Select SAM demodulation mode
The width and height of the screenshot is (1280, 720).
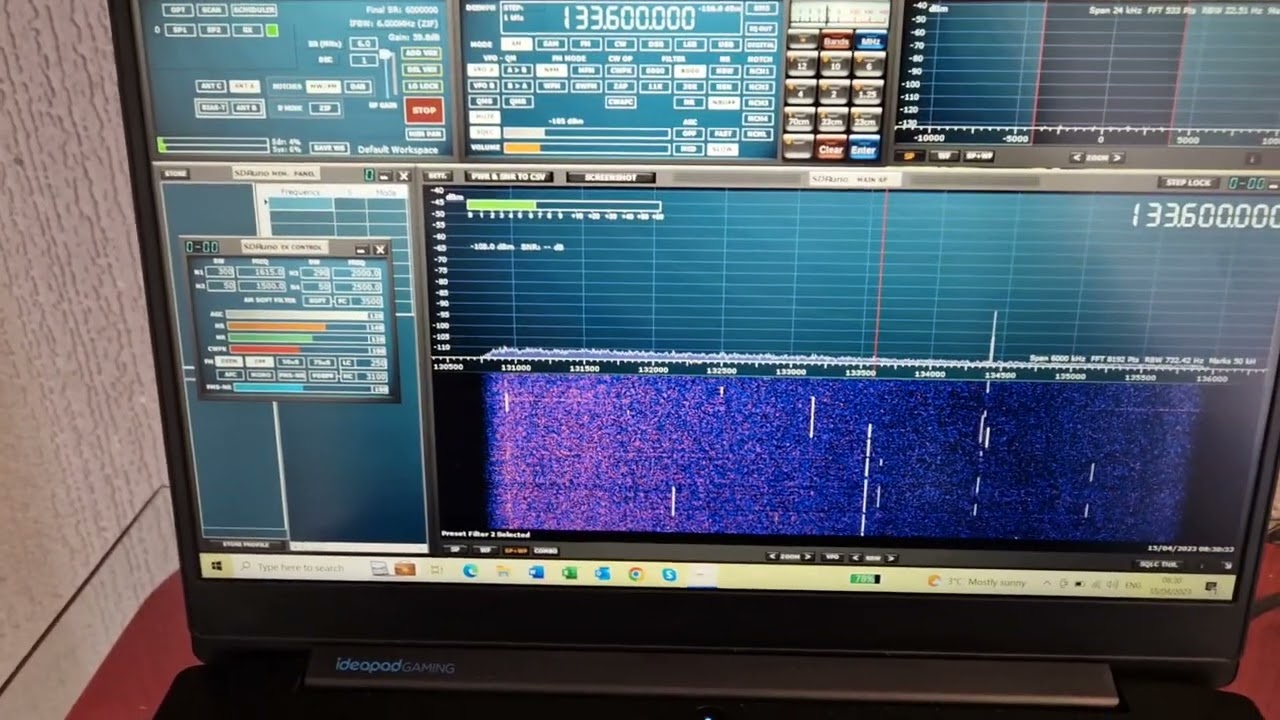550,44
